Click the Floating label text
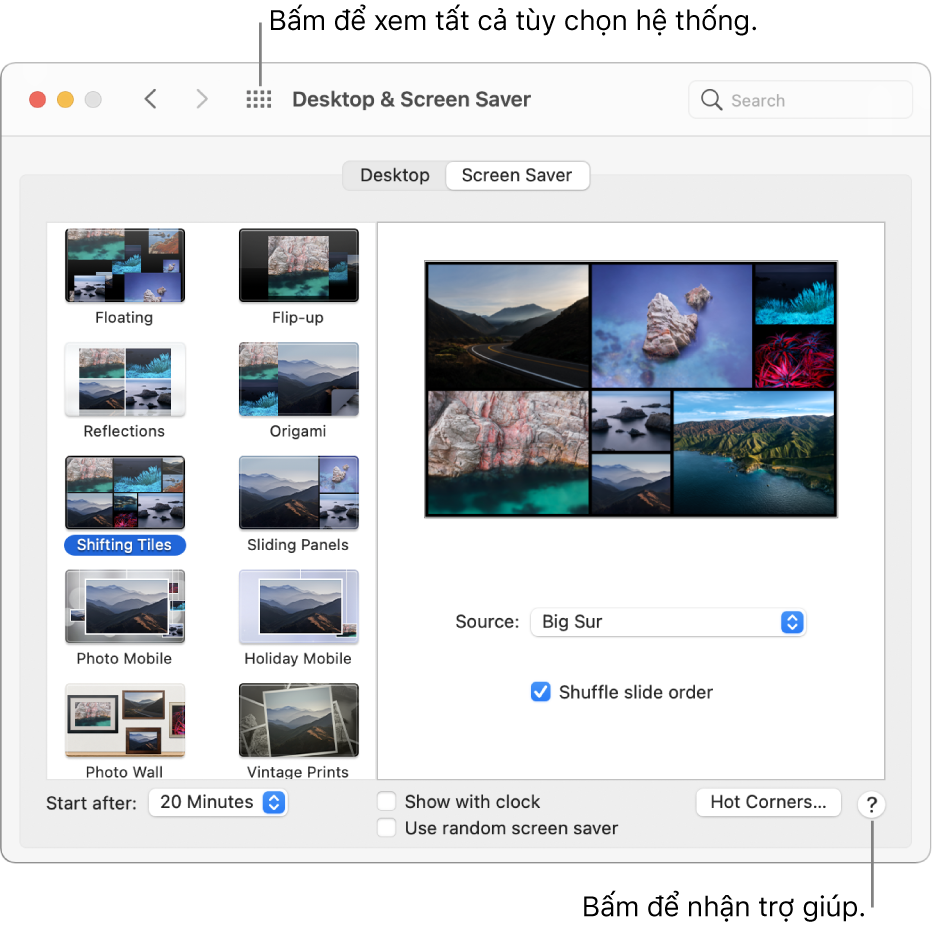Screen dimensions: 934x928 tap(124, 317)
